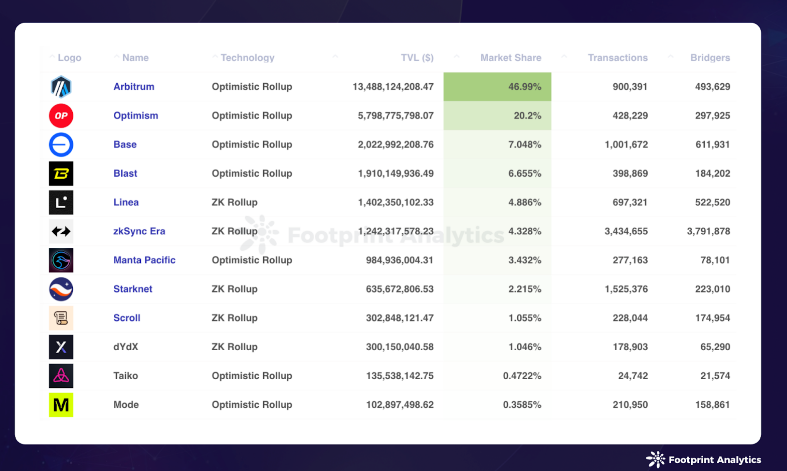Click the dYdX name cell
787x471 pixels.
125,347
